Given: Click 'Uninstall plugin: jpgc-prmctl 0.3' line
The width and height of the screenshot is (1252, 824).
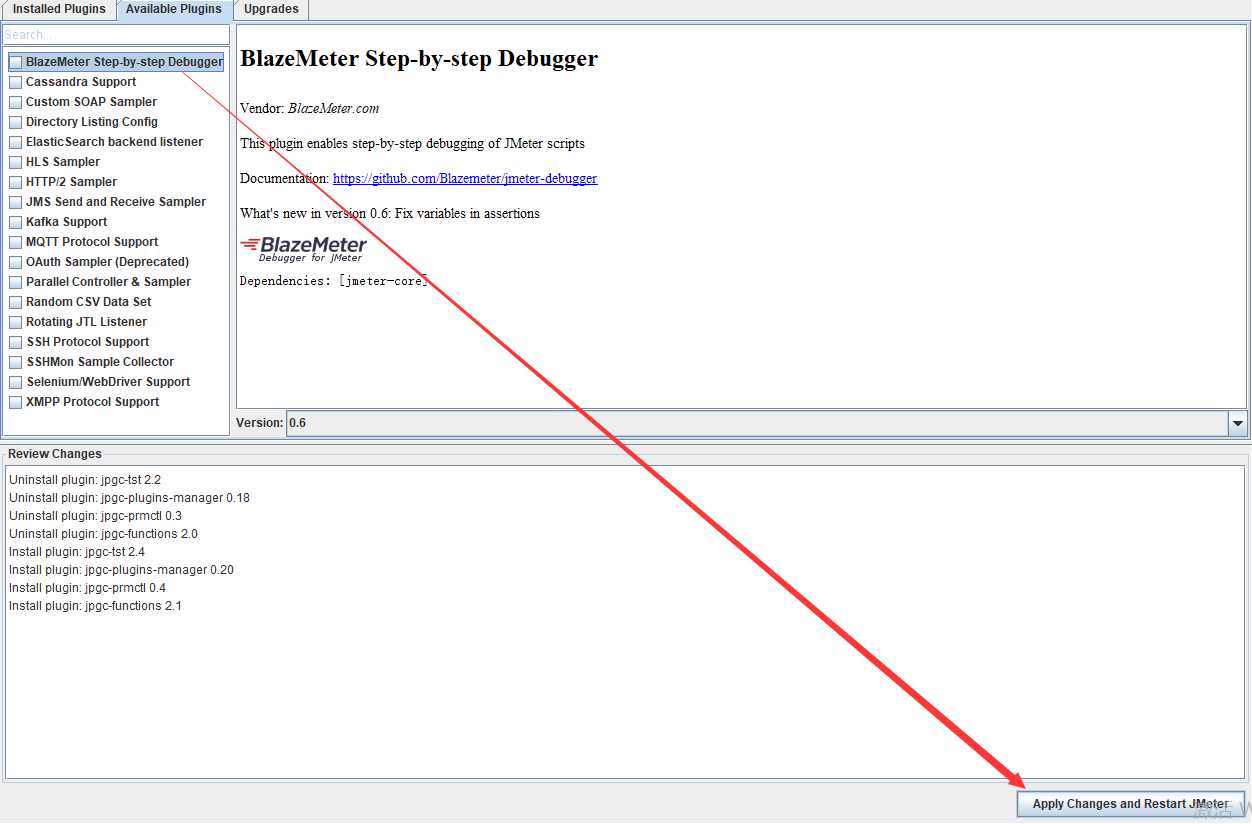Looking at the screenshot, I should (x=95, y=516).
